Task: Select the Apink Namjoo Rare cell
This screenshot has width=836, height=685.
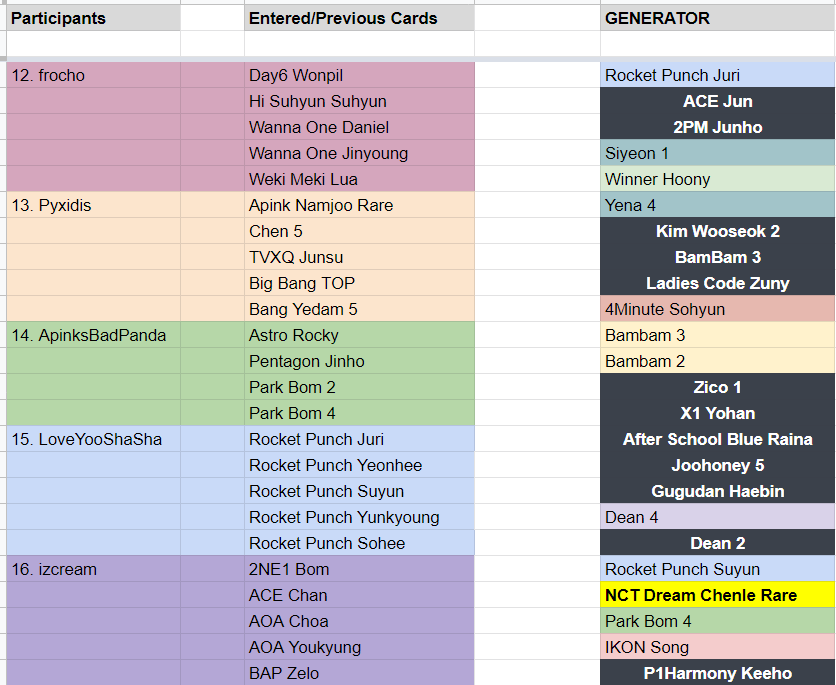Action: coord(359,205)
